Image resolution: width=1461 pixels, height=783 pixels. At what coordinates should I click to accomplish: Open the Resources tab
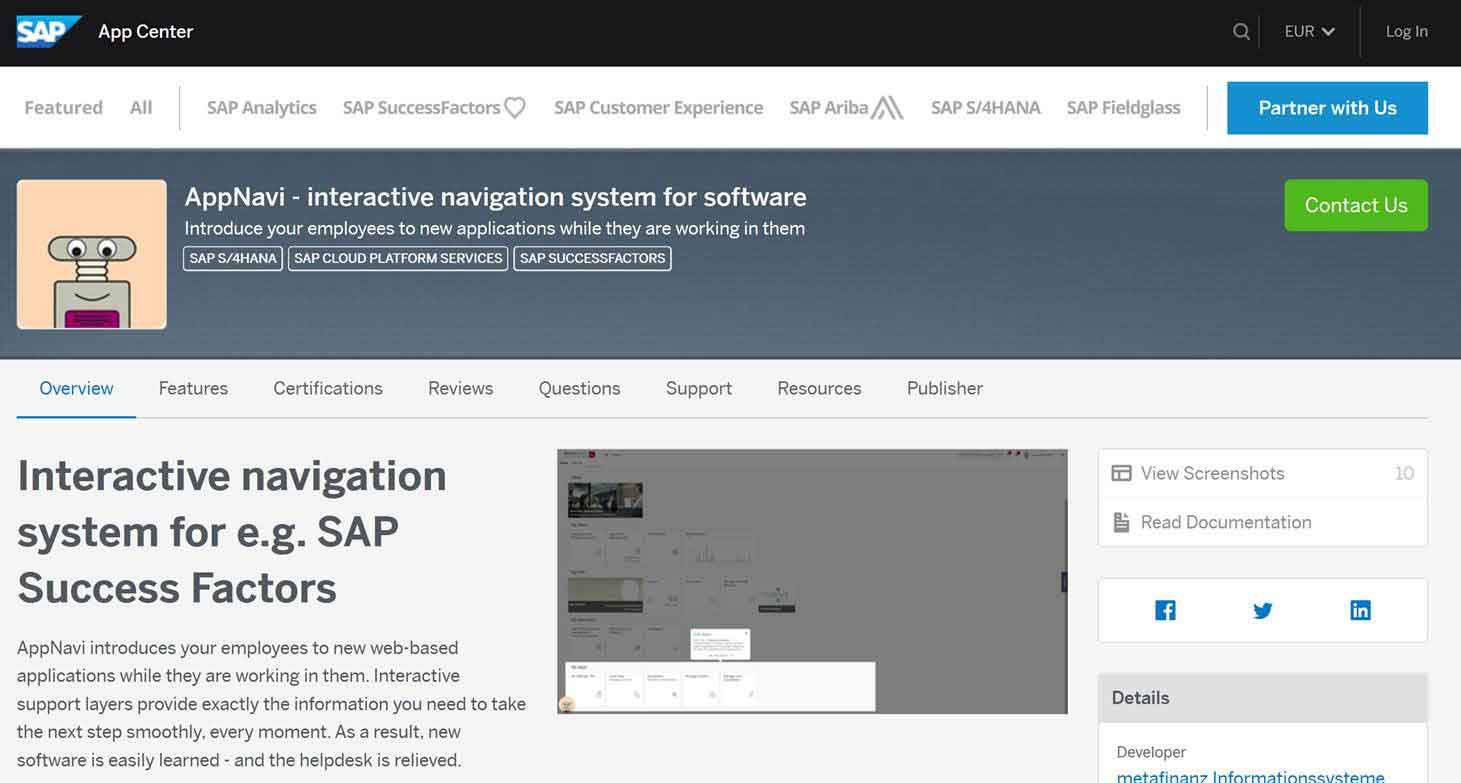click(x=819, y=388)
